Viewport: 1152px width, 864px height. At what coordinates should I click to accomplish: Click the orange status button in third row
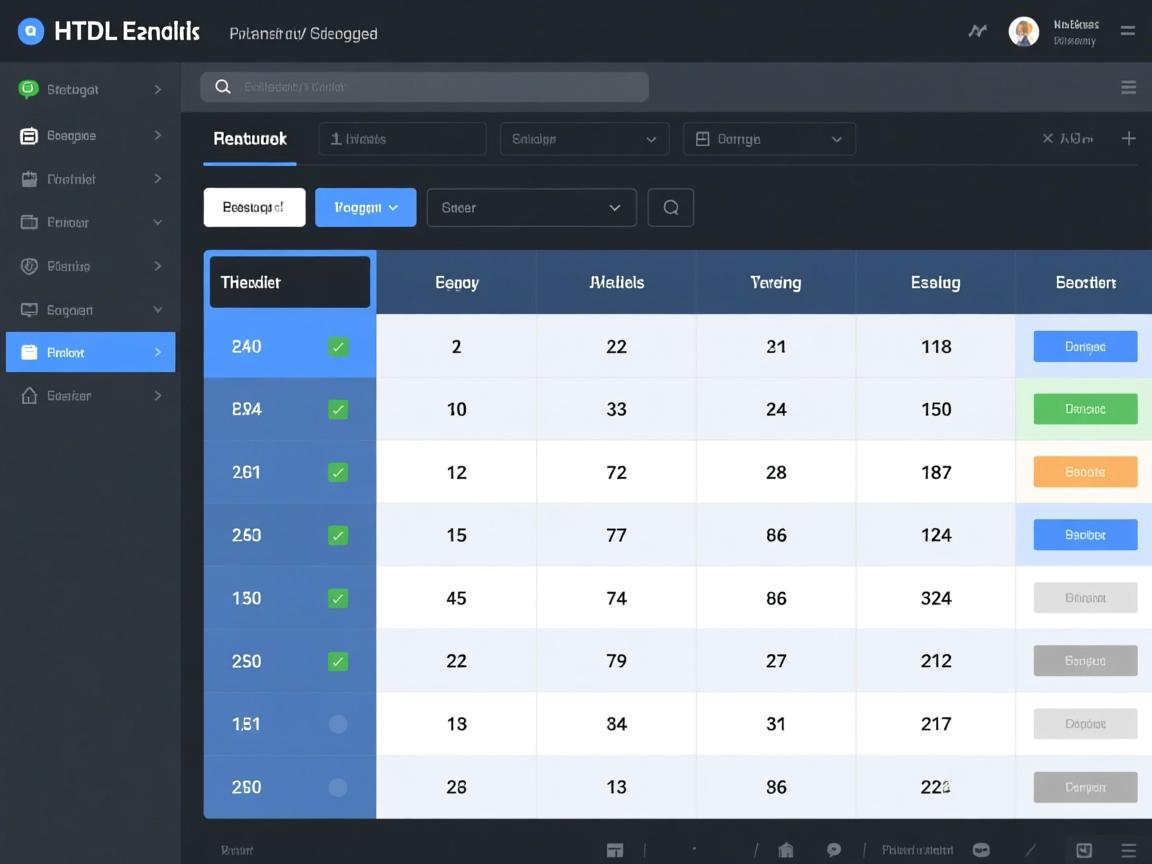click(1085, 472)
